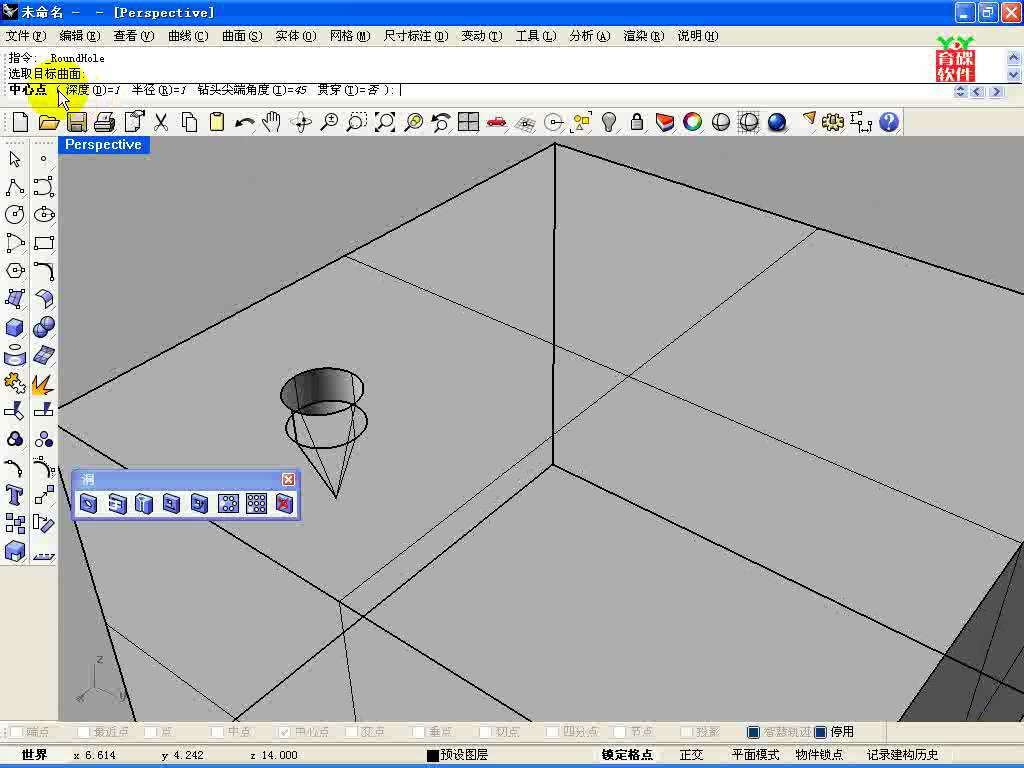Screen dimensions: 1024x768
Task: Toggle 记录建构历史 in status bar
Action: point(903,755)
